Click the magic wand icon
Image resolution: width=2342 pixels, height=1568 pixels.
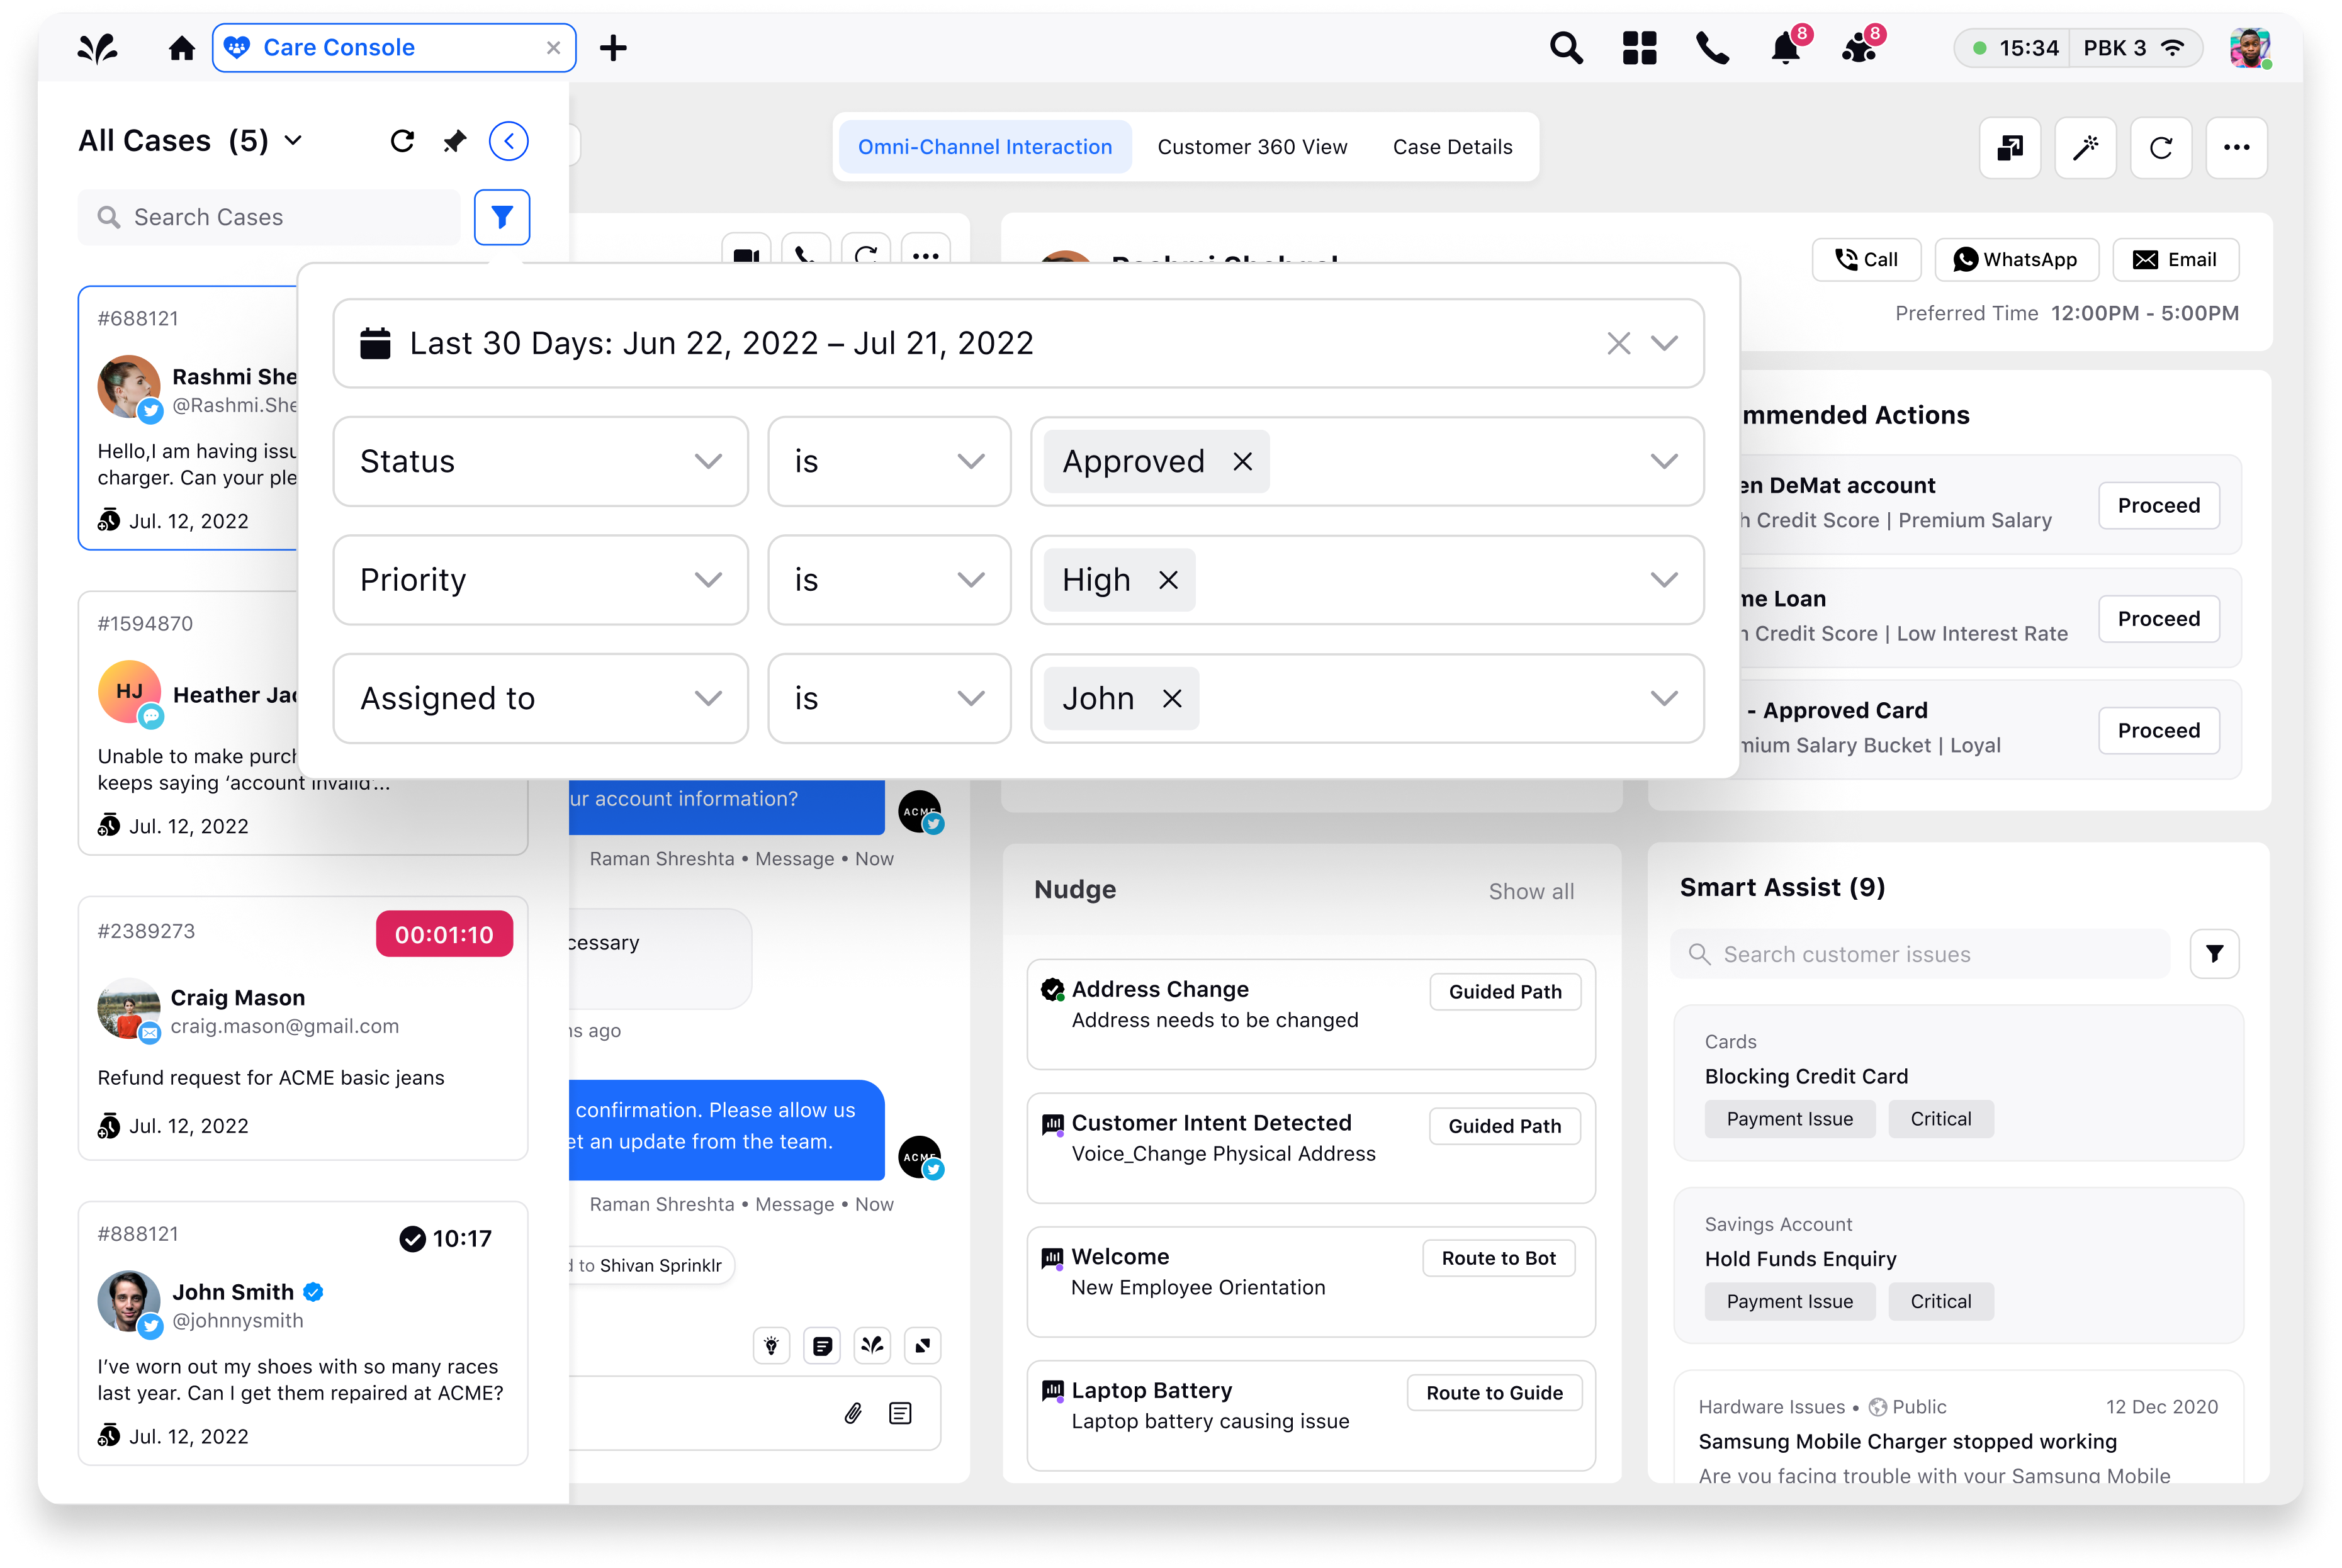point(2085,148)
